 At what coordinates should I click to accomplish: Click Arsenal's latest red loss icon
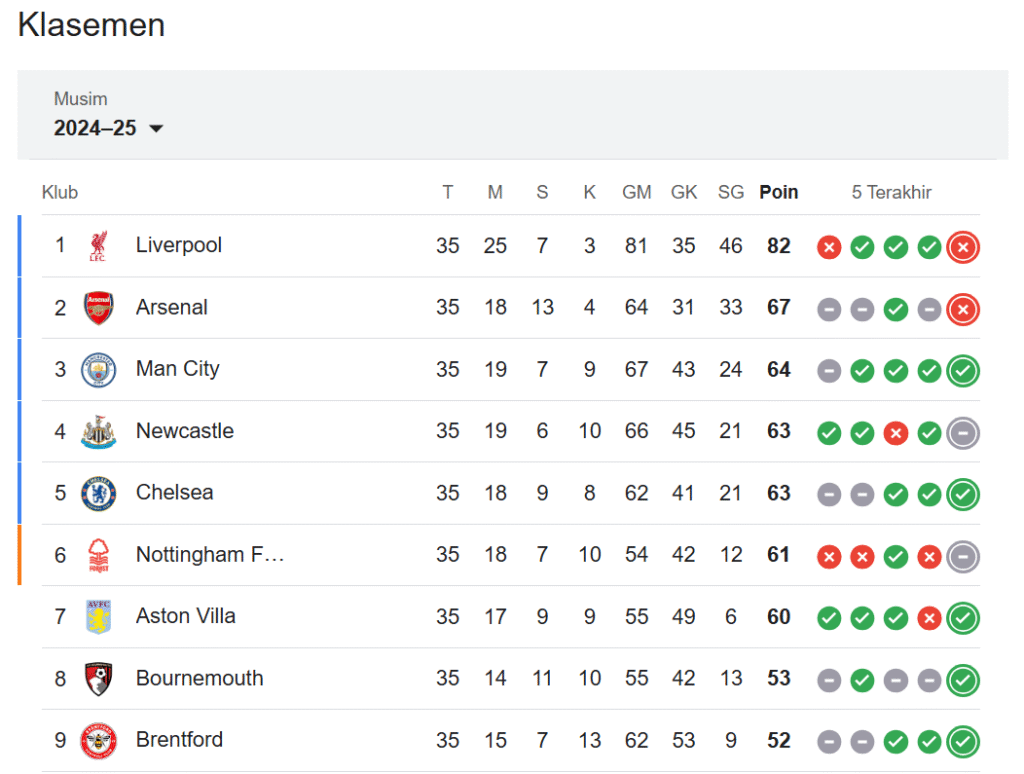pos(963,309)
